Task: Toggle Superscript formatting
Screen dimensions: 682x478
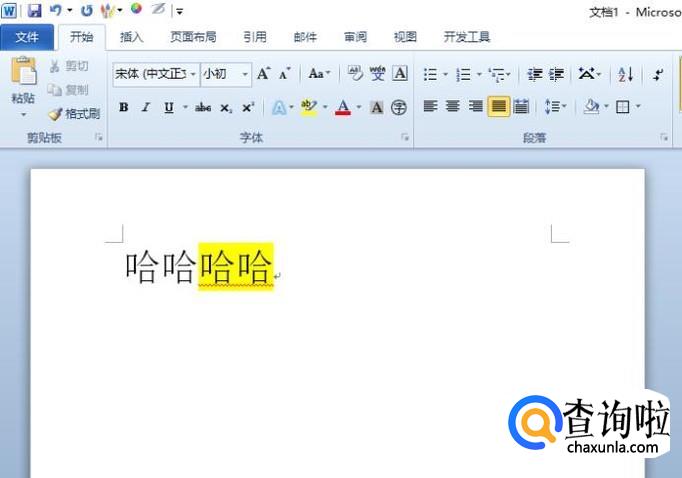Action: 248,107
